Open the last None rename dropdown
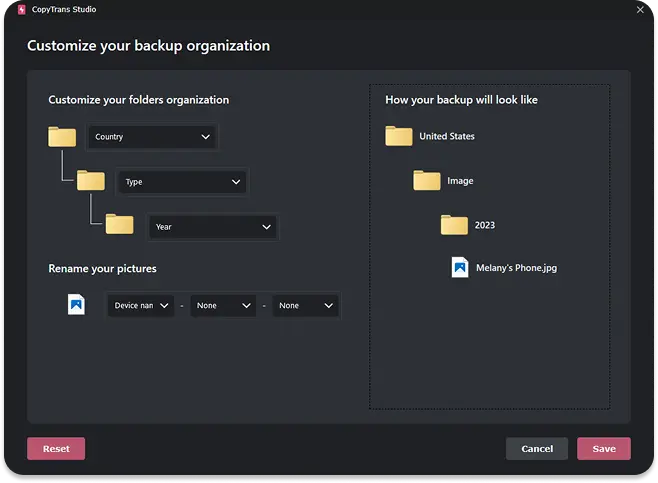 tap(306, 305)
